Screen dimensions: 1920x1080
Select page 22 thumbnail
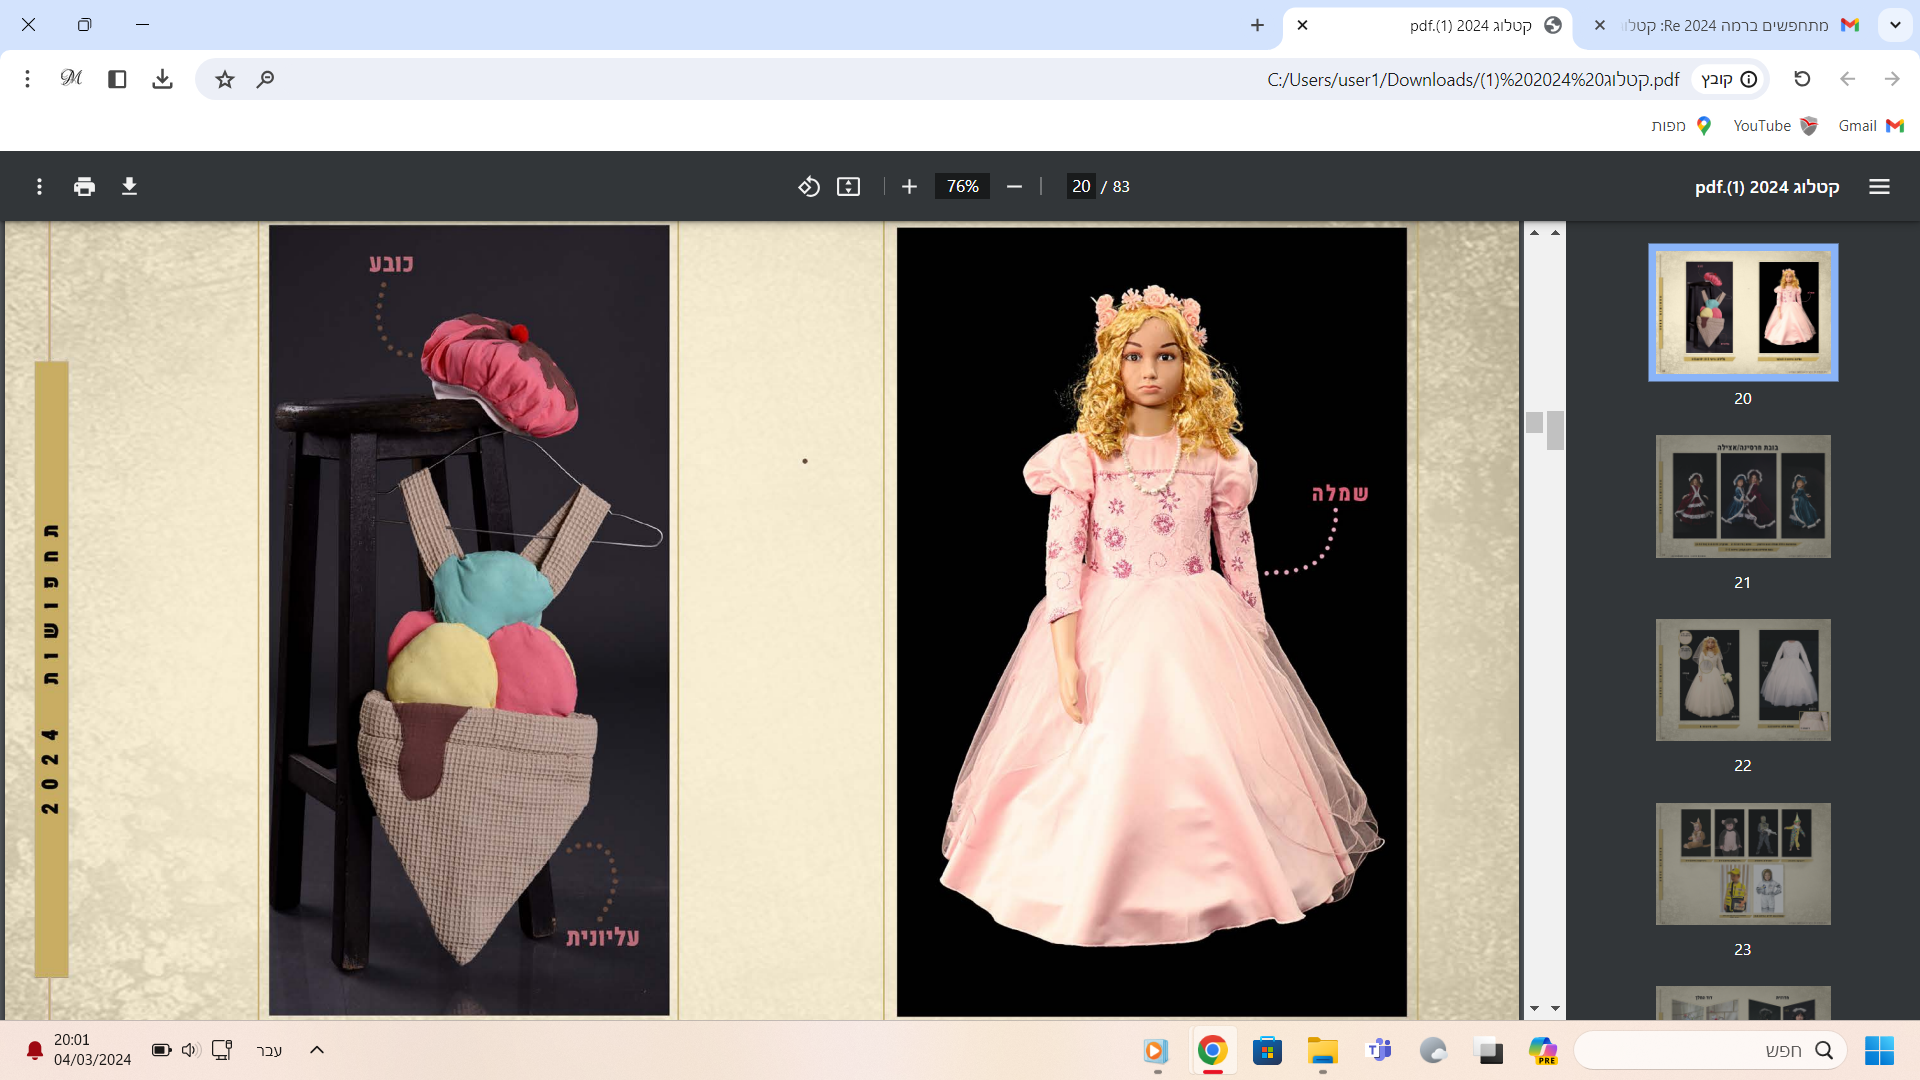pyautogui.click(x=1742, y=680)
